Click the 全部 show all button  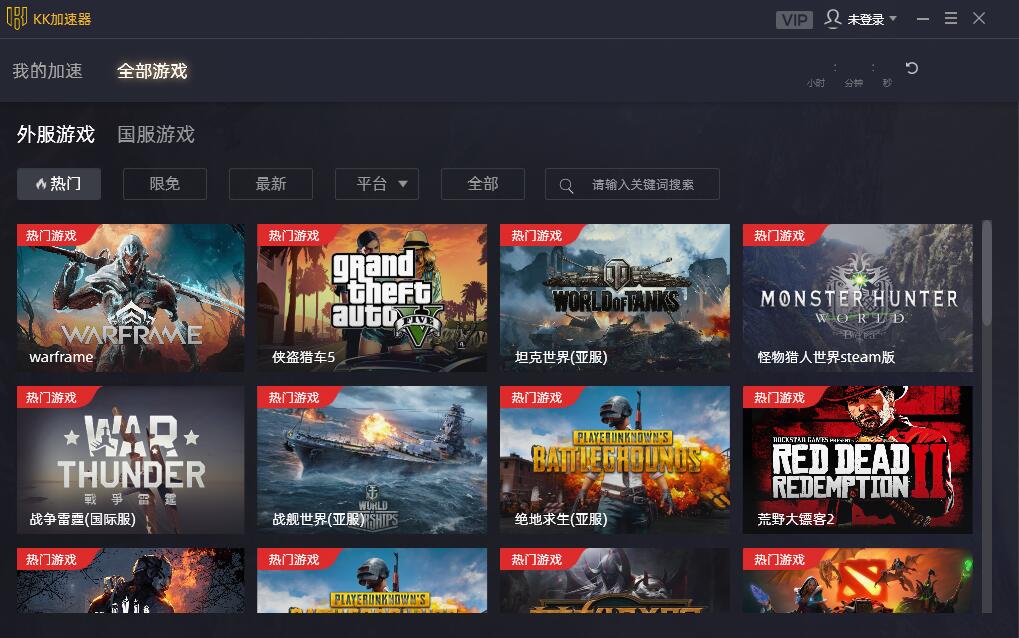[482, 183]
